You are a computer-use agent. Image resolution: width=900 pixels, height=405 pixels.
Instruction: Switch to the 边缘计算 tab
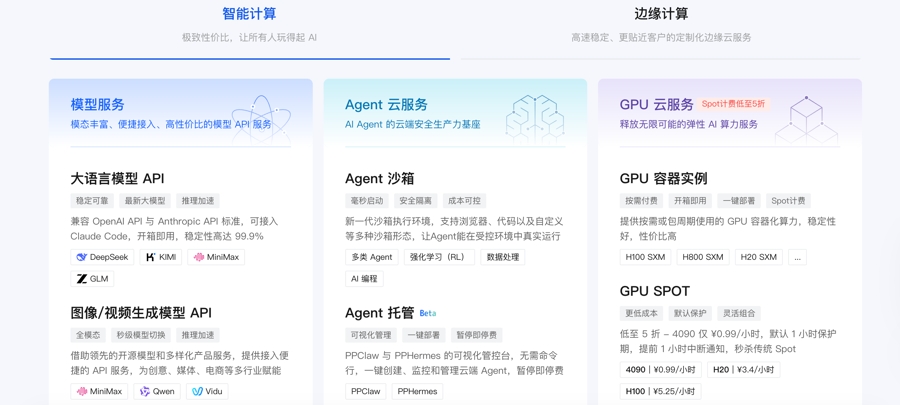661,14
